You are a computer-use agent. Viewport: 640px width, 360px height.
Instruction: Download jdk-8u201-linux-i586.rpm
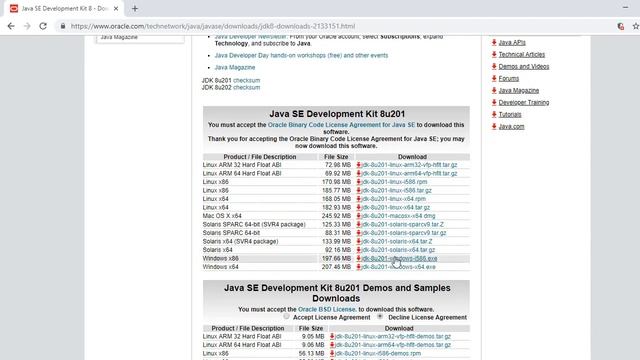coord(394,182)
